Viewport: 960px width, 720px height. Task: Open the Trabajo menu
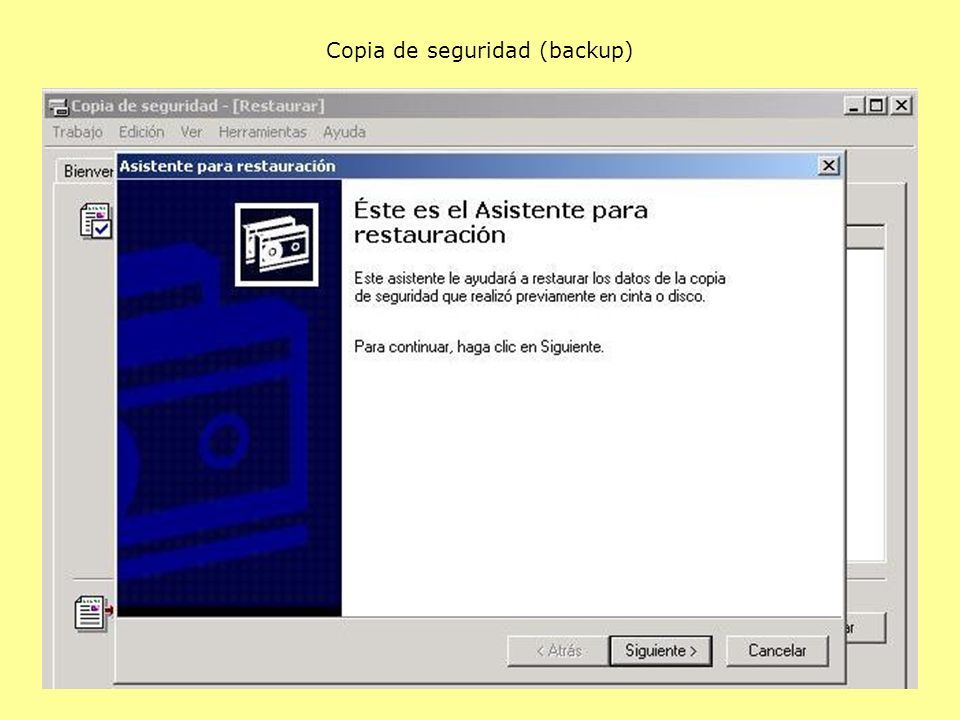point(77,132)
